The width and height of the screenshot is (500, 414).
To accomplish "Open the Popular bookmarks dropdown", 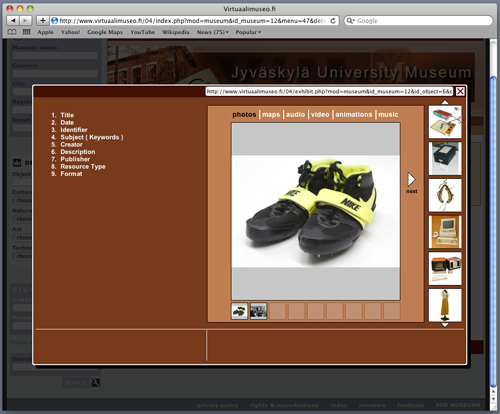I will (x=248, y=32).
